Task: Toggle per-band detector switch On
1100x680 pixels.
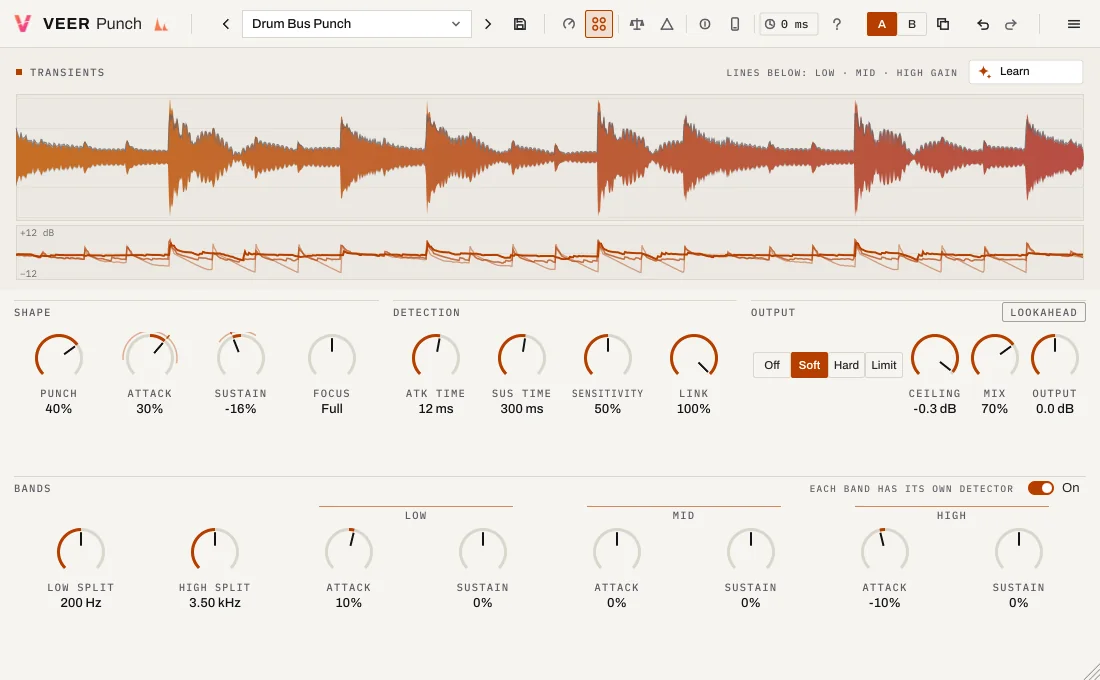Action: [1040, 488]
